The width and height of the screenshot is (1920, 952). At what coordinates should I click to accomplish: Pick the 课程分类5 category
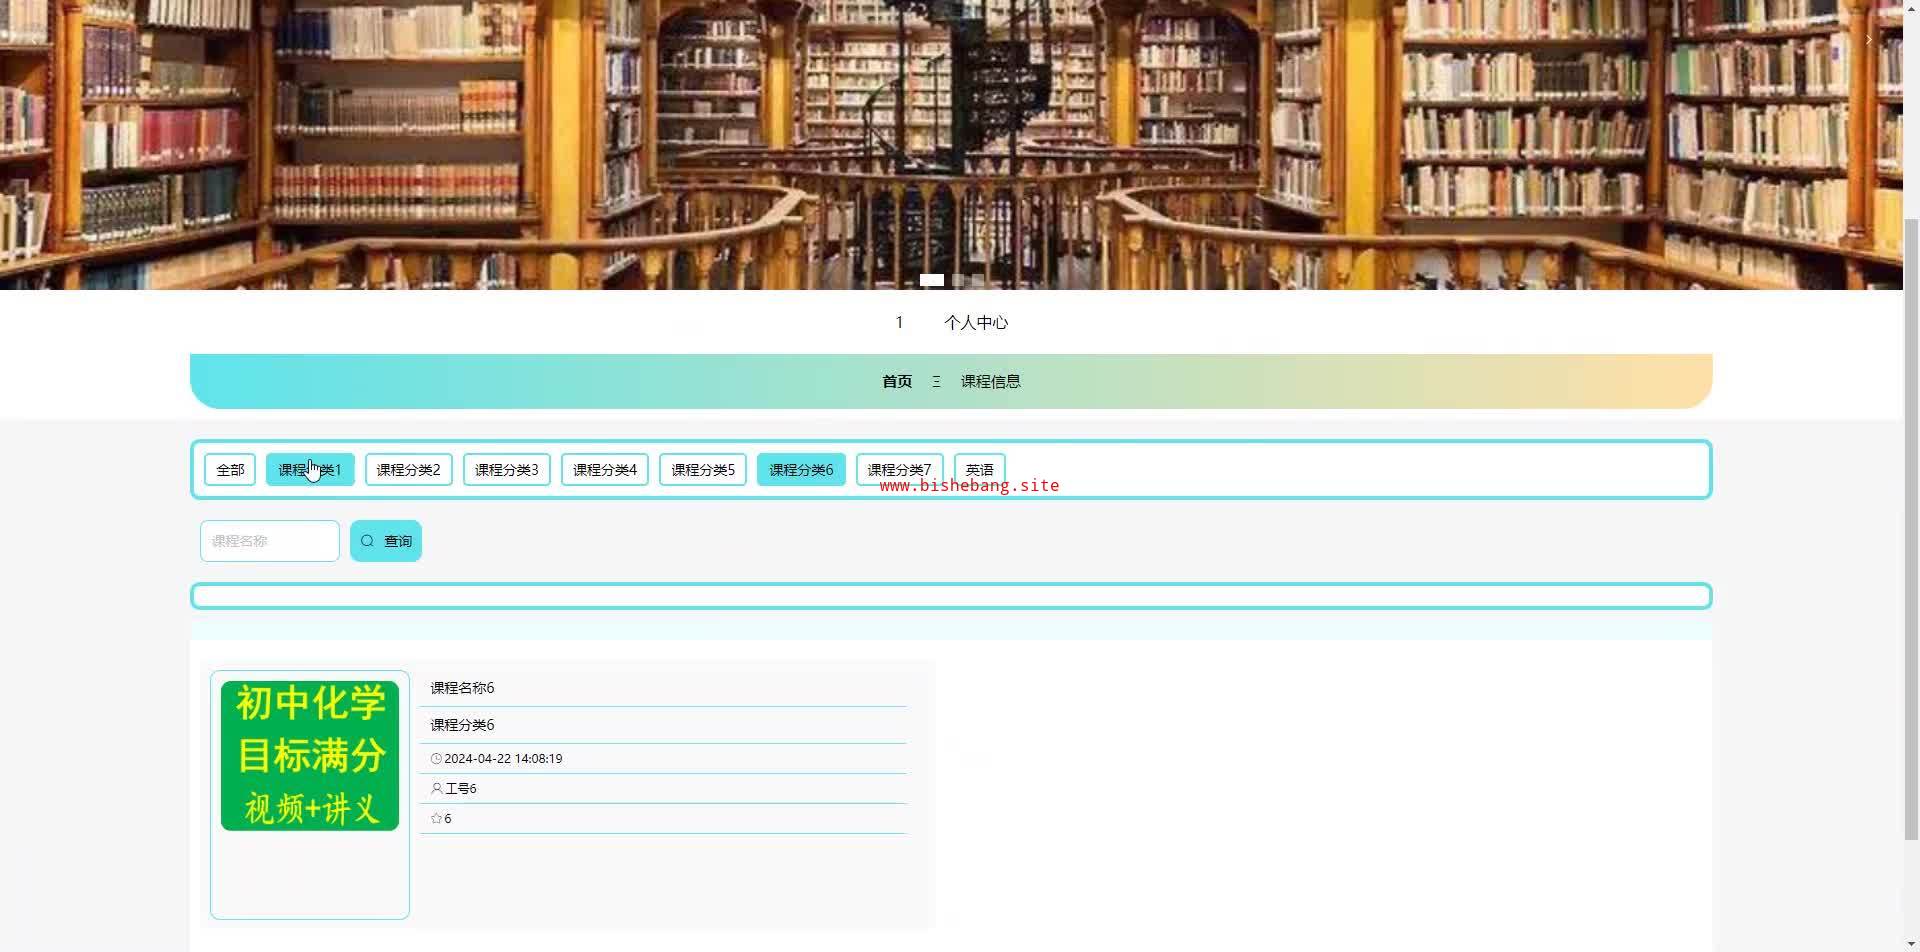pyautogui.click(x=703, y=470)
